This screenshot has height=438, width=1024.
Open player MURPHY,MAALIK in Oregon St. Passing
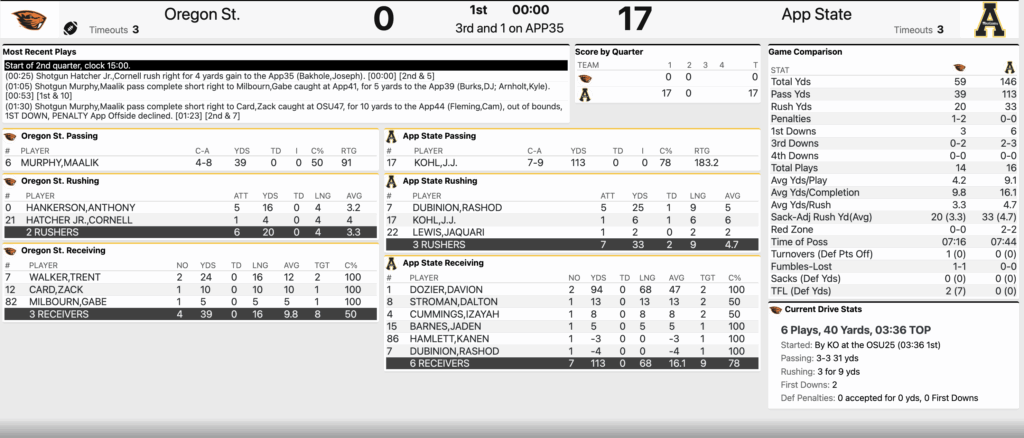click(54, 162)
